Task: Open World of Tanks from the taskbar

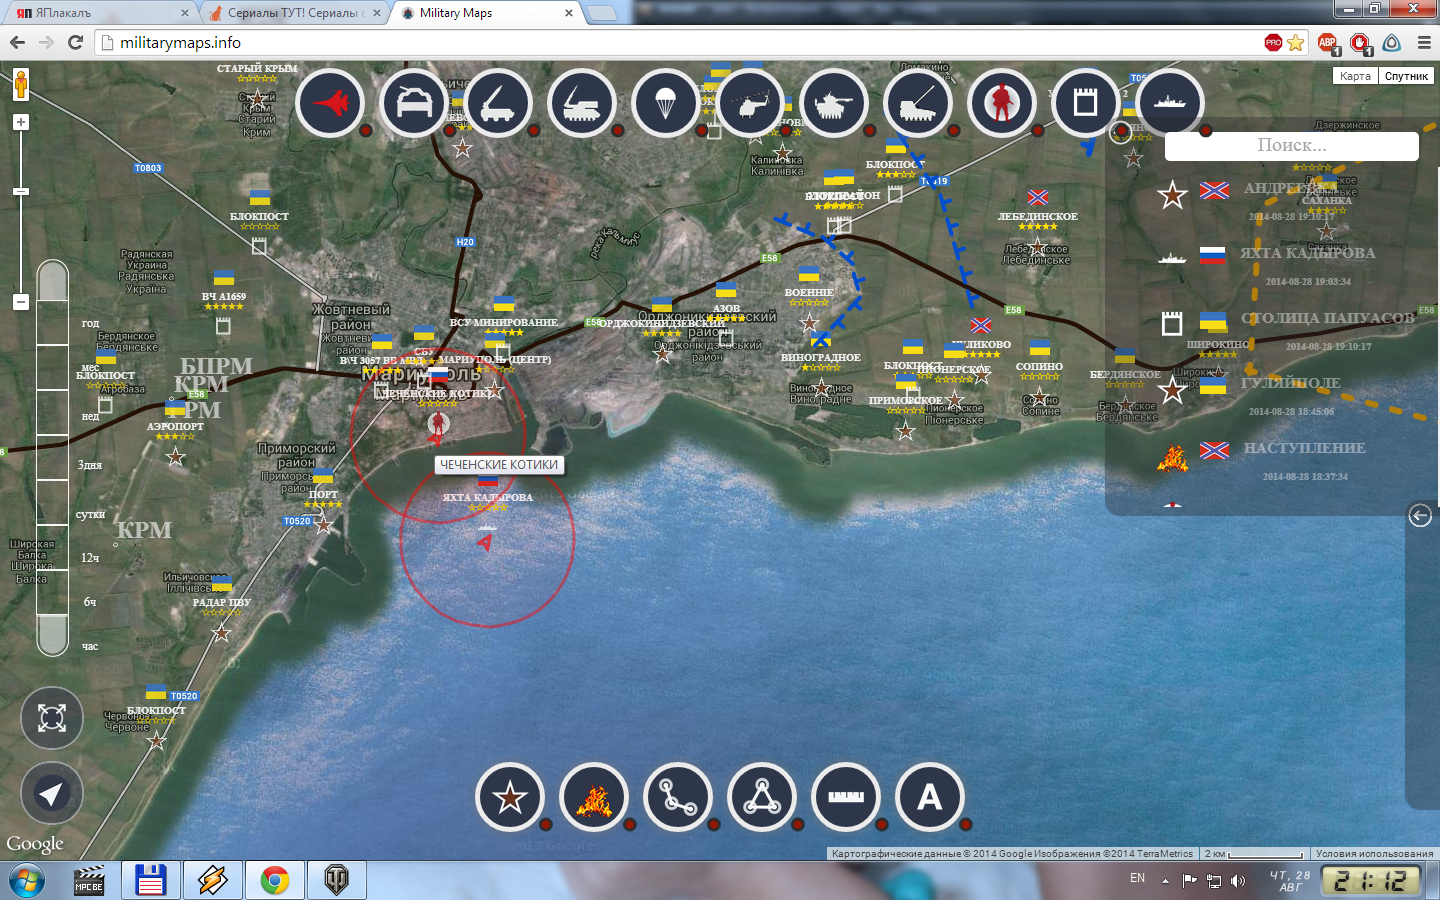Action: coord(336,880)
